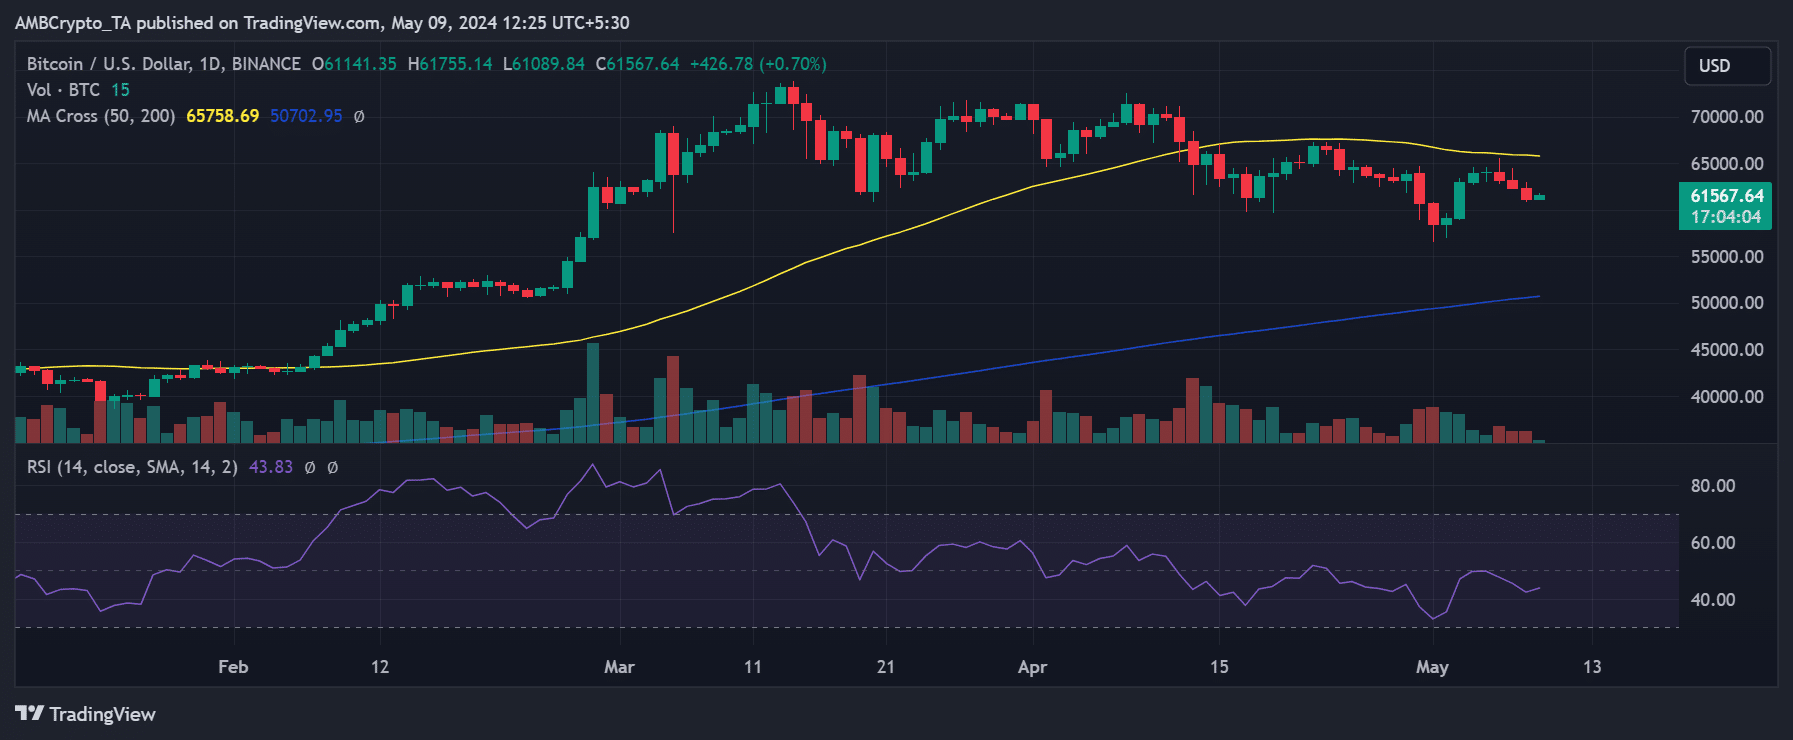Image resolution: width=1793 pixels, height=740 pixels.
Task: Click the change value +426.78 (+0.70%)
Action: click(759, 64)
